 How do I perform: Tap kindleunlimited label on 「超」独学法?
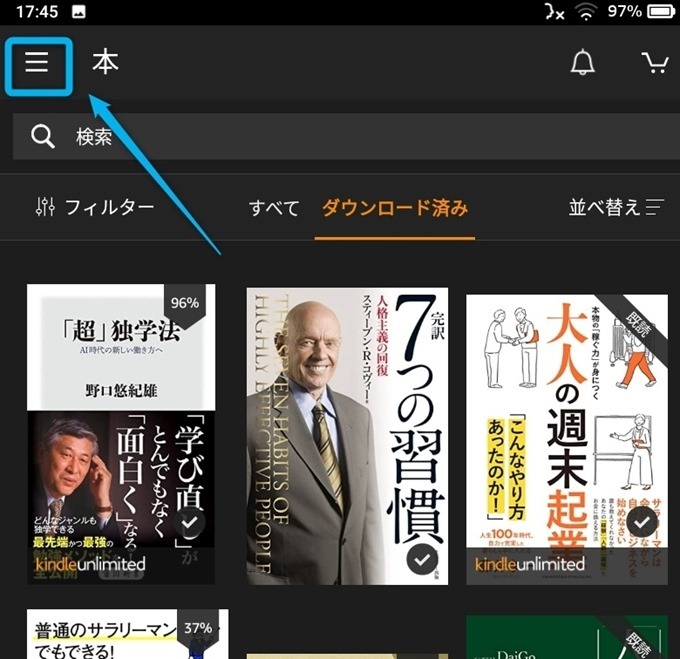(x=90, y=564)
